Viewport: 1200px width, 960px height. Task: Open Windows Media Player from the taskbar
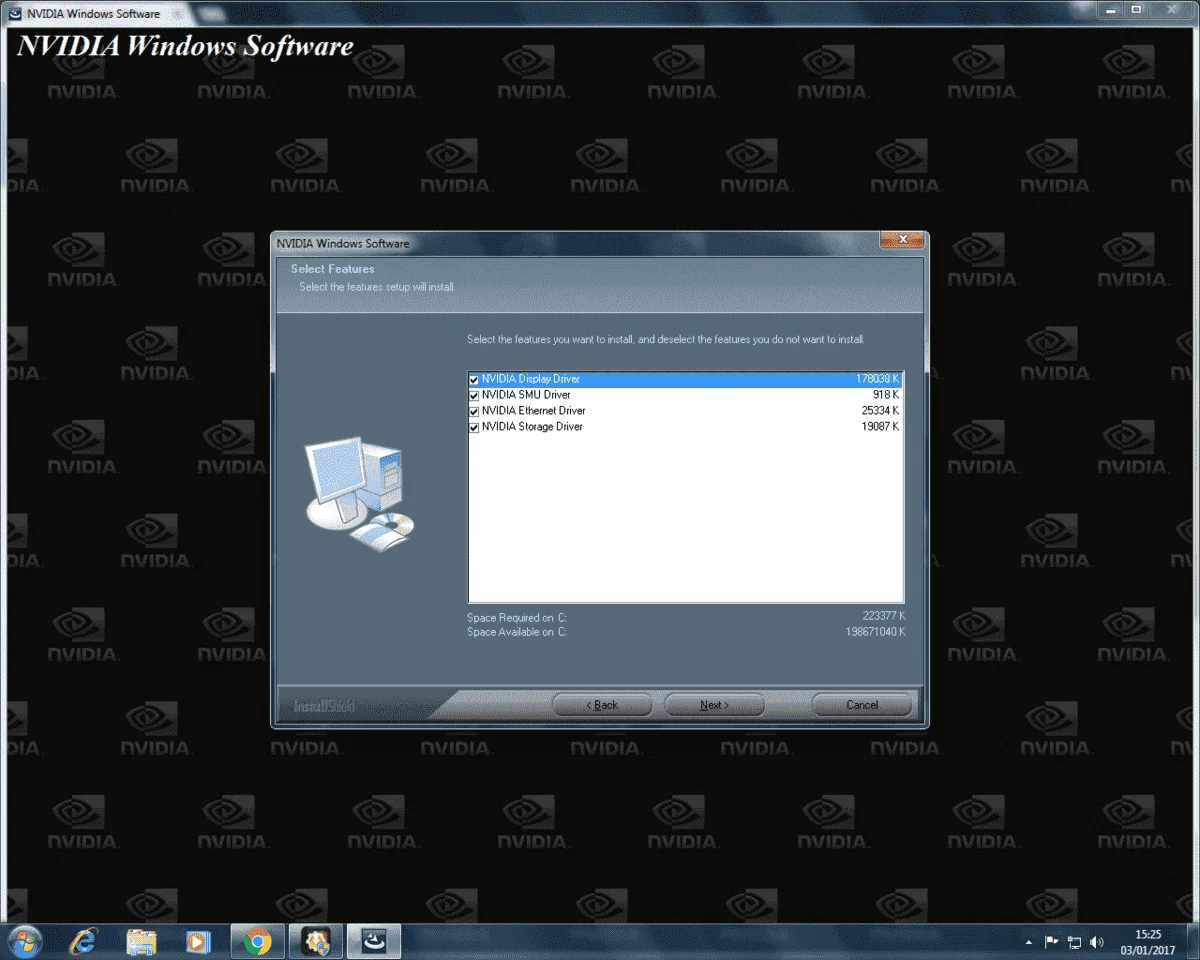point(198,941)
